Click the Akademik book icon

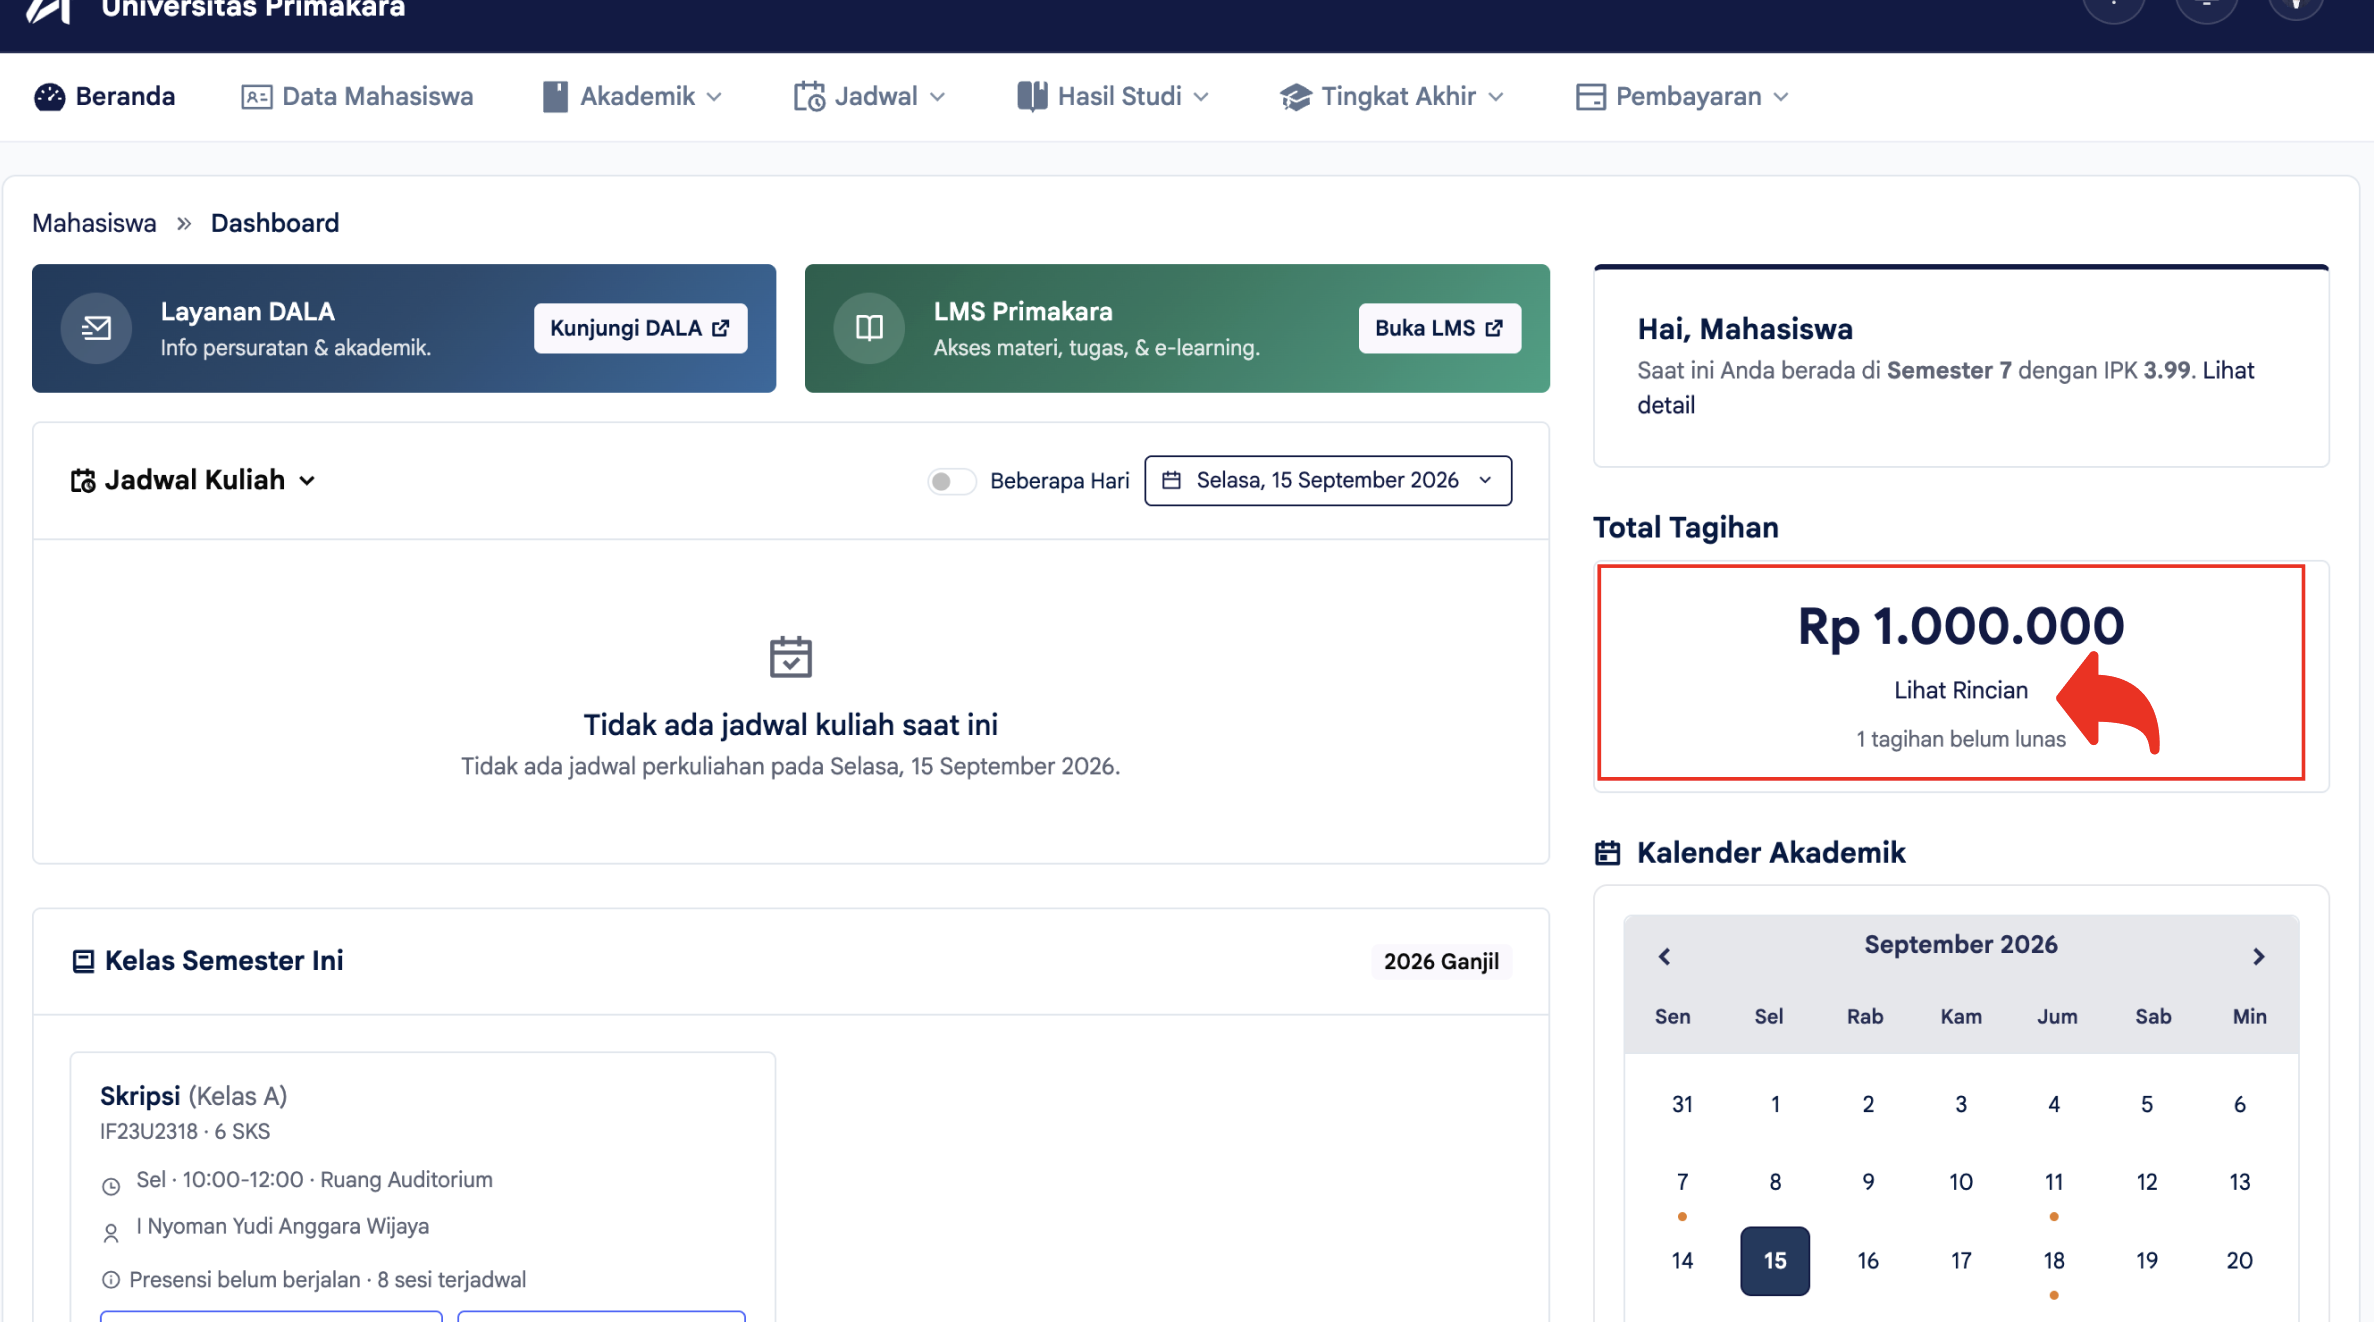coord(555,97)
